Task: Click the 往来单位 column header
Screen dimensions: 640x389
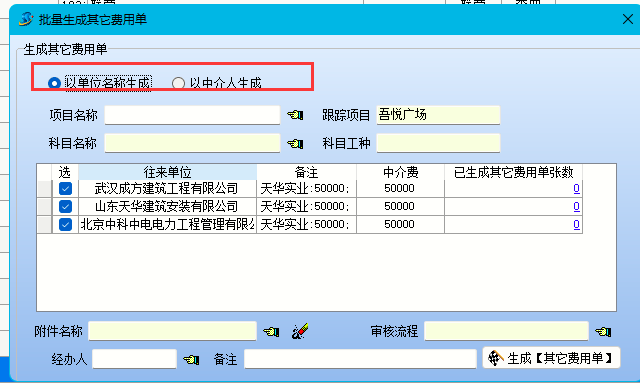Action: click(x=167, y=172)
